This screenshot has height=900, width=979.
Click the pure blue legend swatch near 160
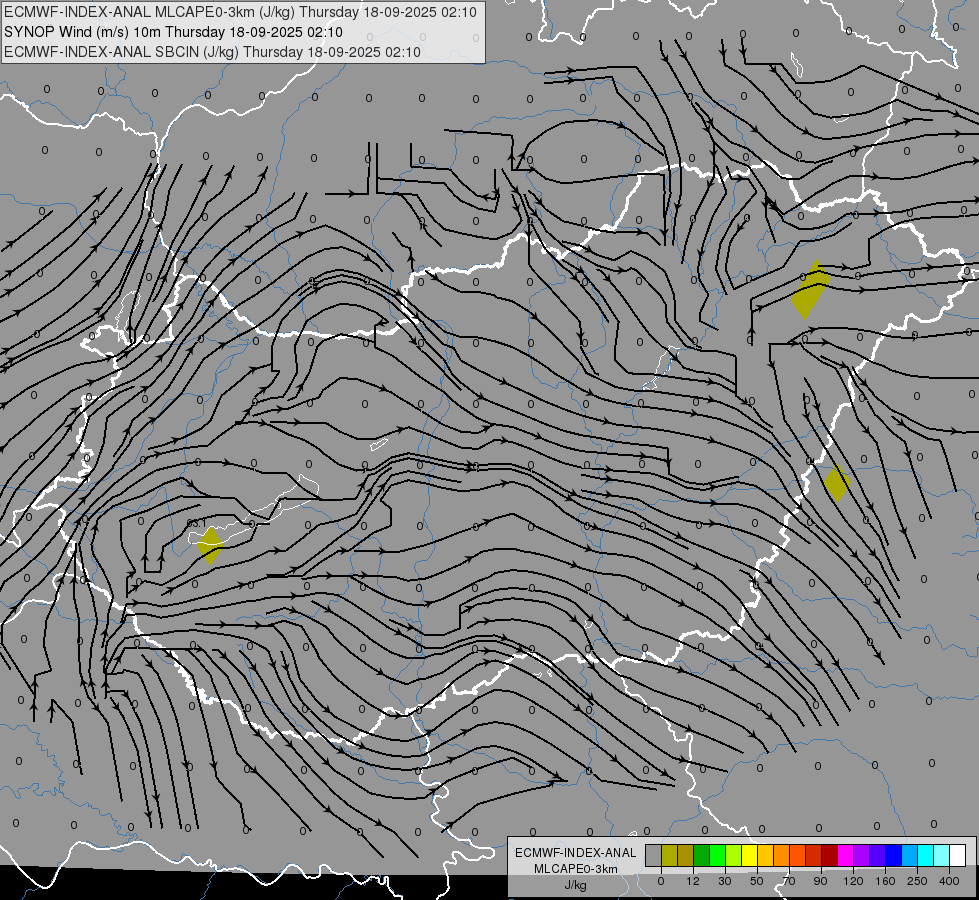coord(893,855)
